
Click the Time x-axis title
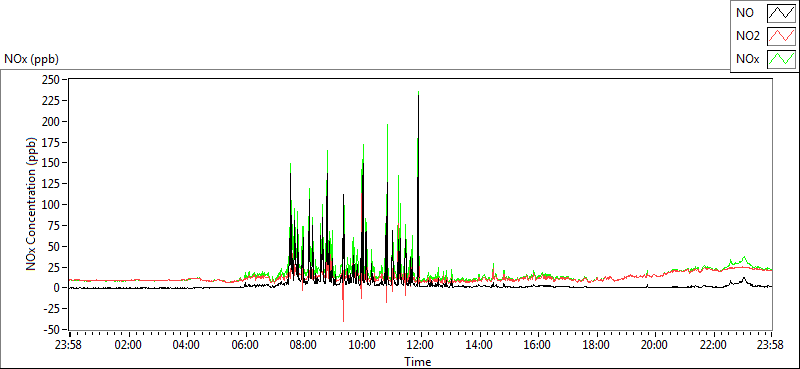click(x=418, y=362)
